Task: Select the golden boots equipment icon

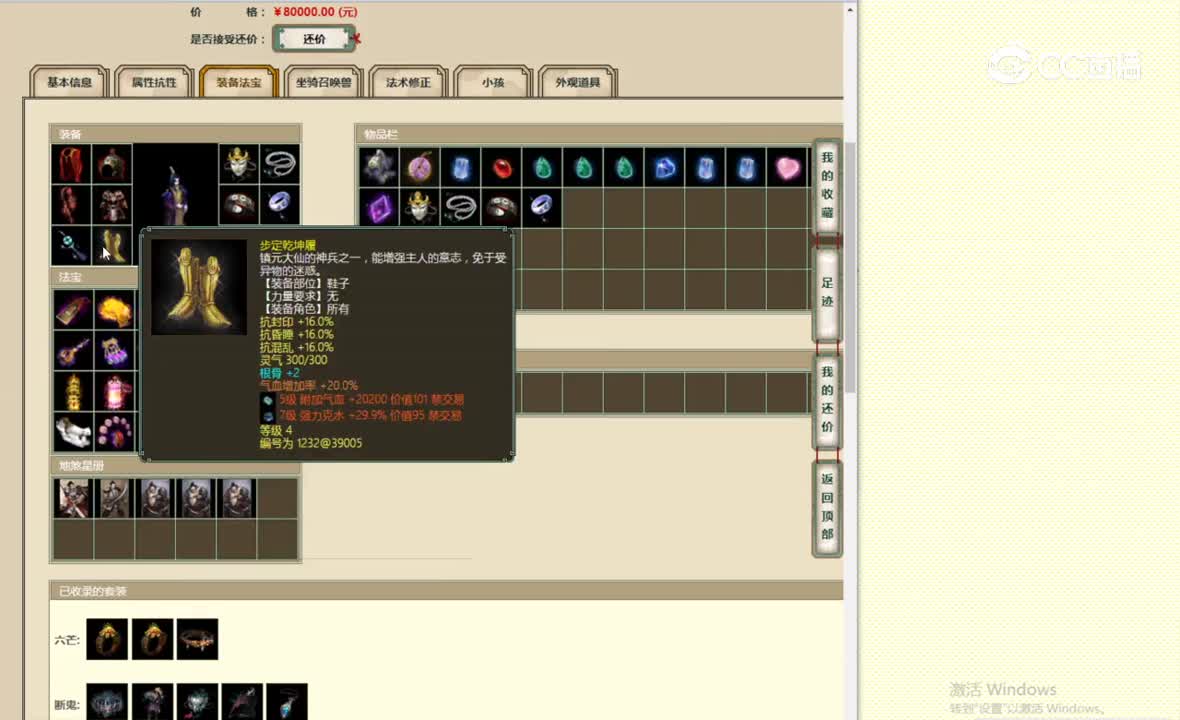Action: click(112, 245)
